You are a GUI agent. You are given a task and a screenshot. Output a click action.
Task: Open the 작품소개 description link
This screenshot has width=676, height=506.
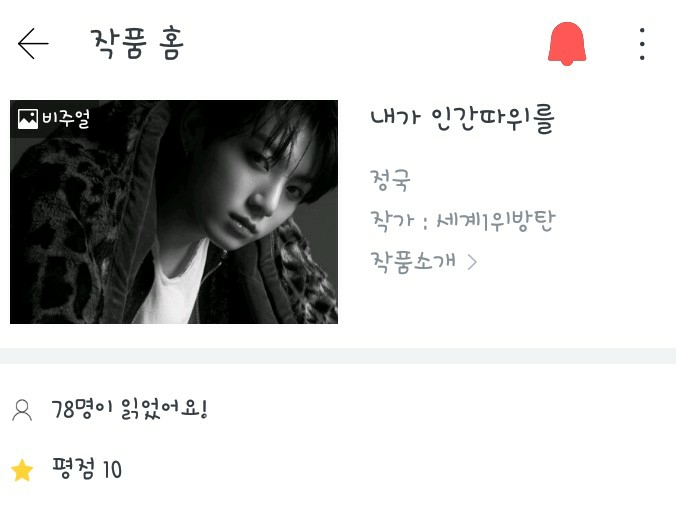pos(413,261)
